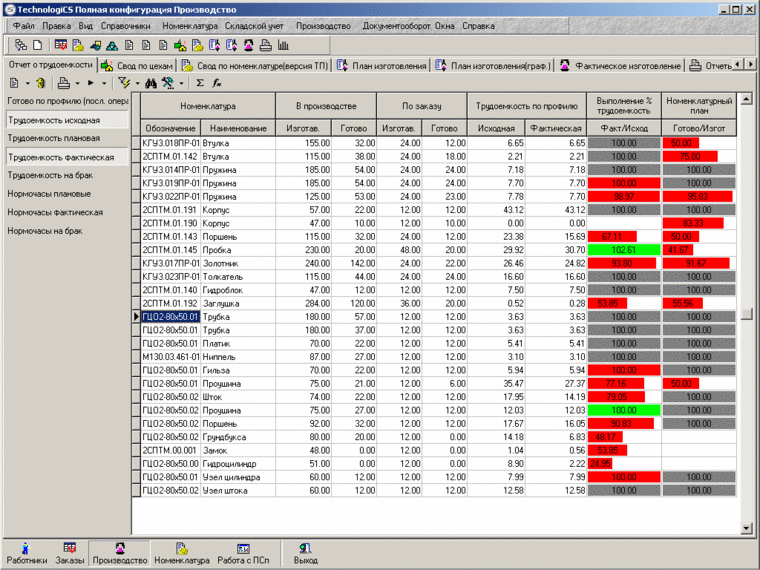Toggle Трудоемкость фактическая profile option
Image resolution: width=760 pixels, height=570 pixels.
click(67, 157)
